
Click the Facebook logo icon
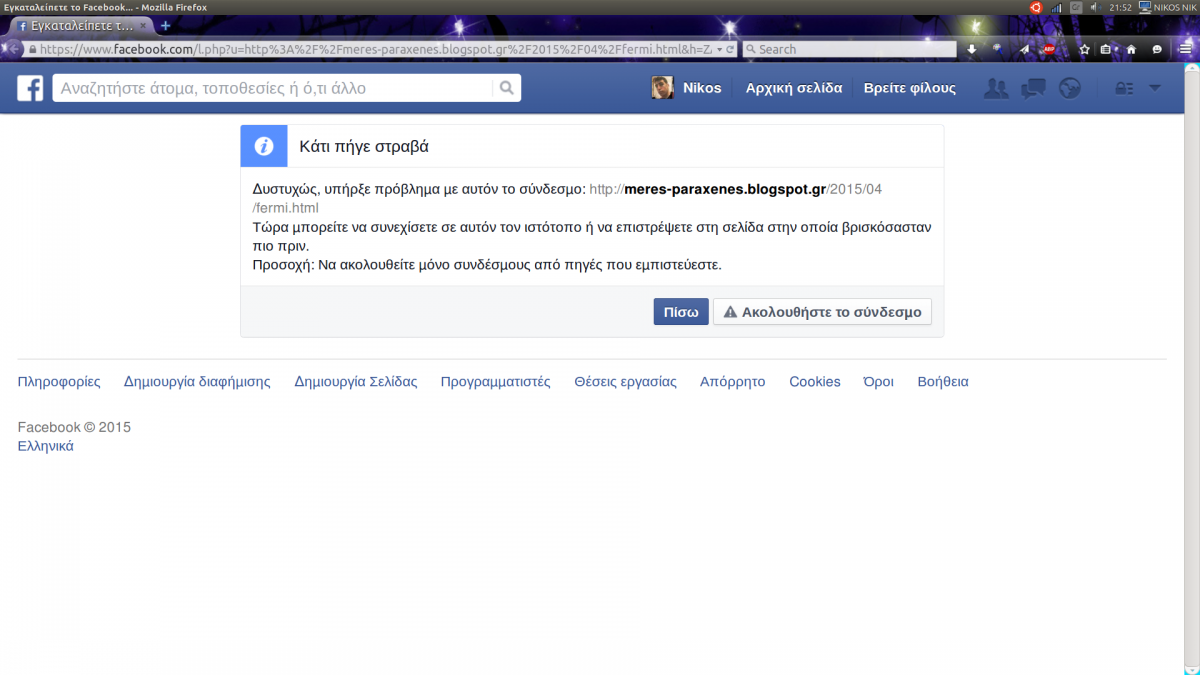(x=30, y=88)
